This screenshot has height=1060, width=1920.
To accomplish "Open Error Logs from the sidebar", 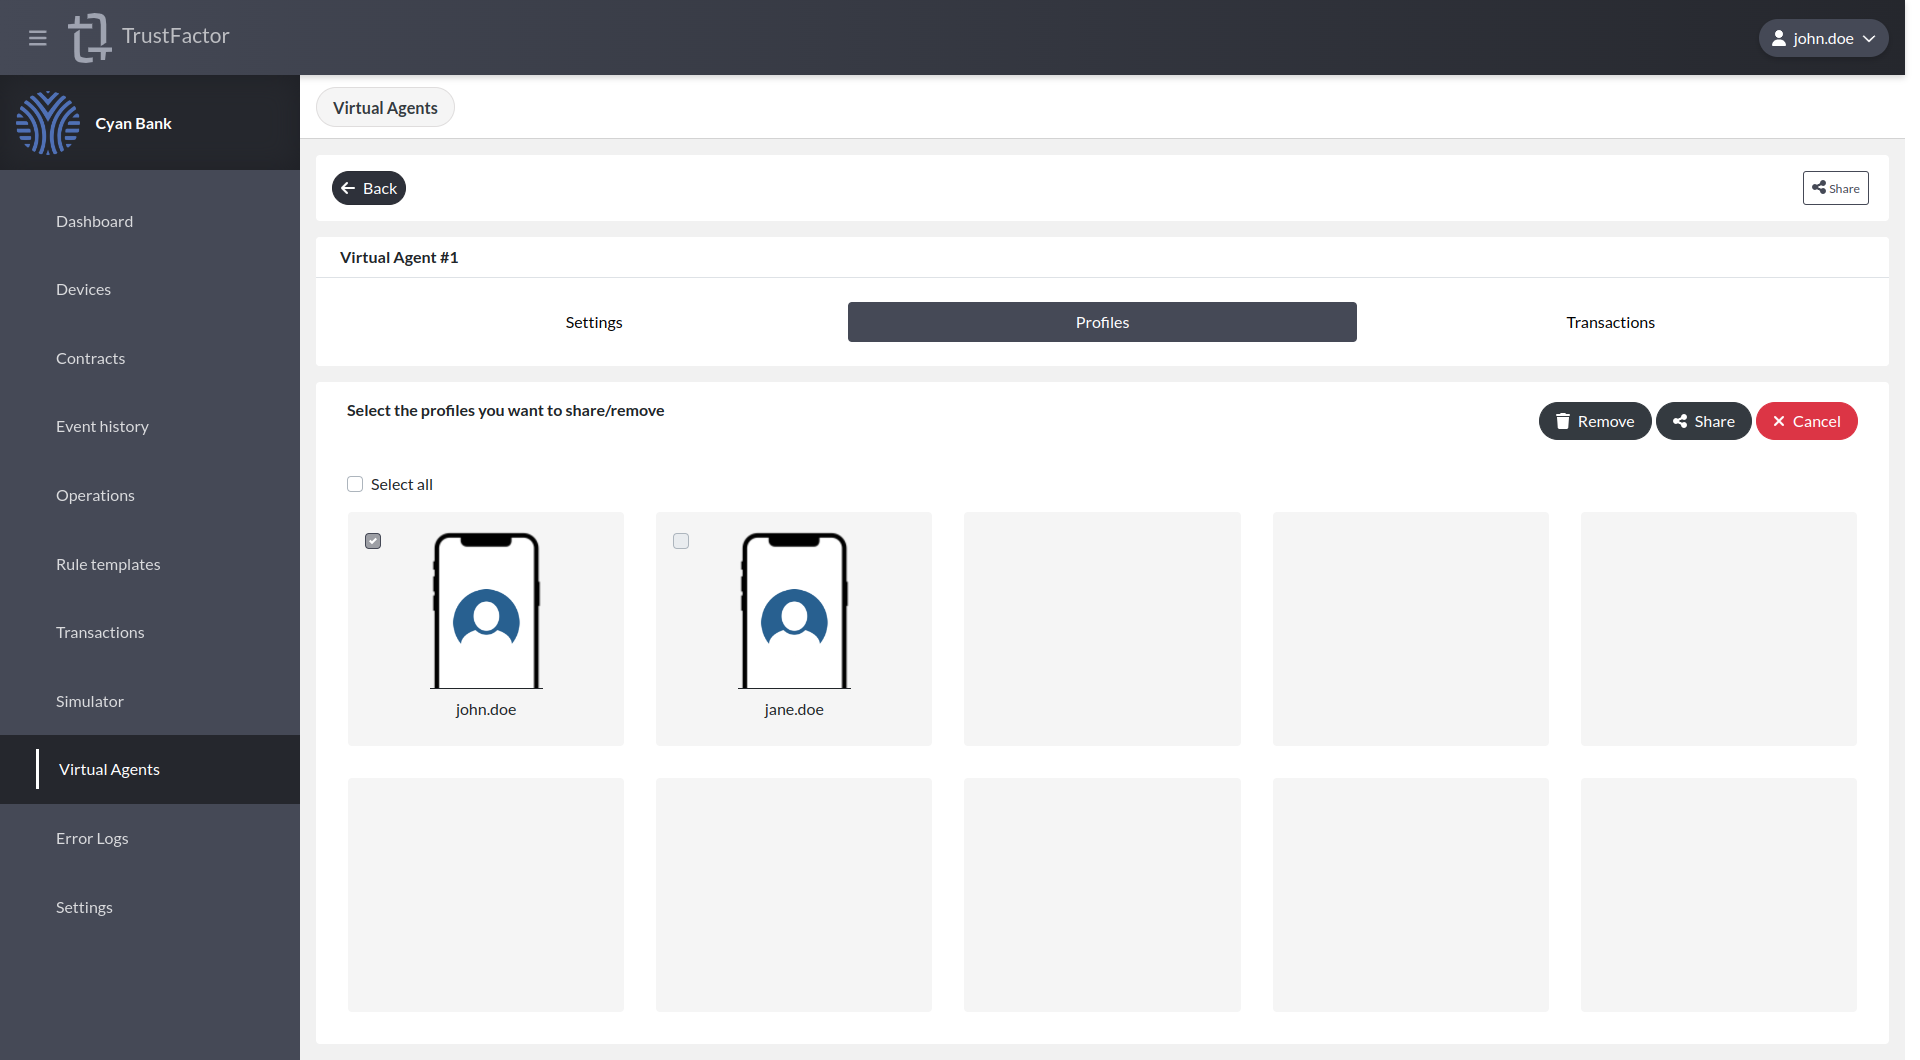I will coord(92,838).
